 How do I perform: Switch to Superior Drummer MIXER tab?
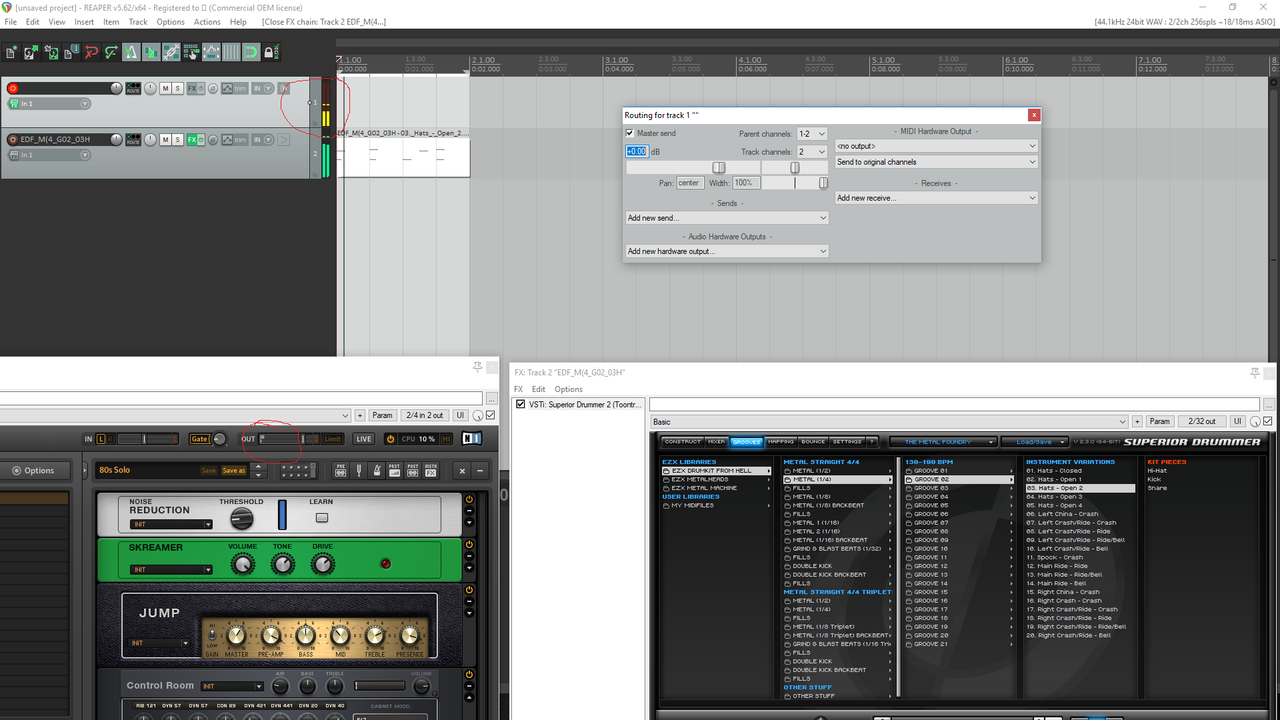716,441
